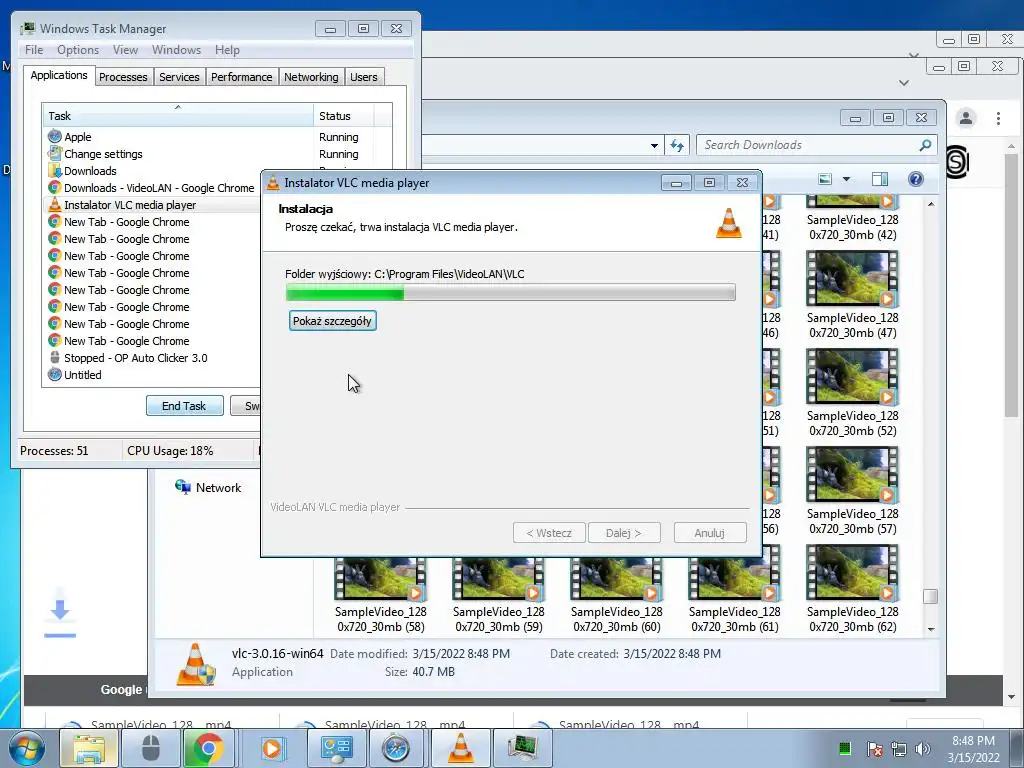This screenshot has width=1024, height=768.
Task: Open the View menu in Task Manager
Action: click(125, 50)
